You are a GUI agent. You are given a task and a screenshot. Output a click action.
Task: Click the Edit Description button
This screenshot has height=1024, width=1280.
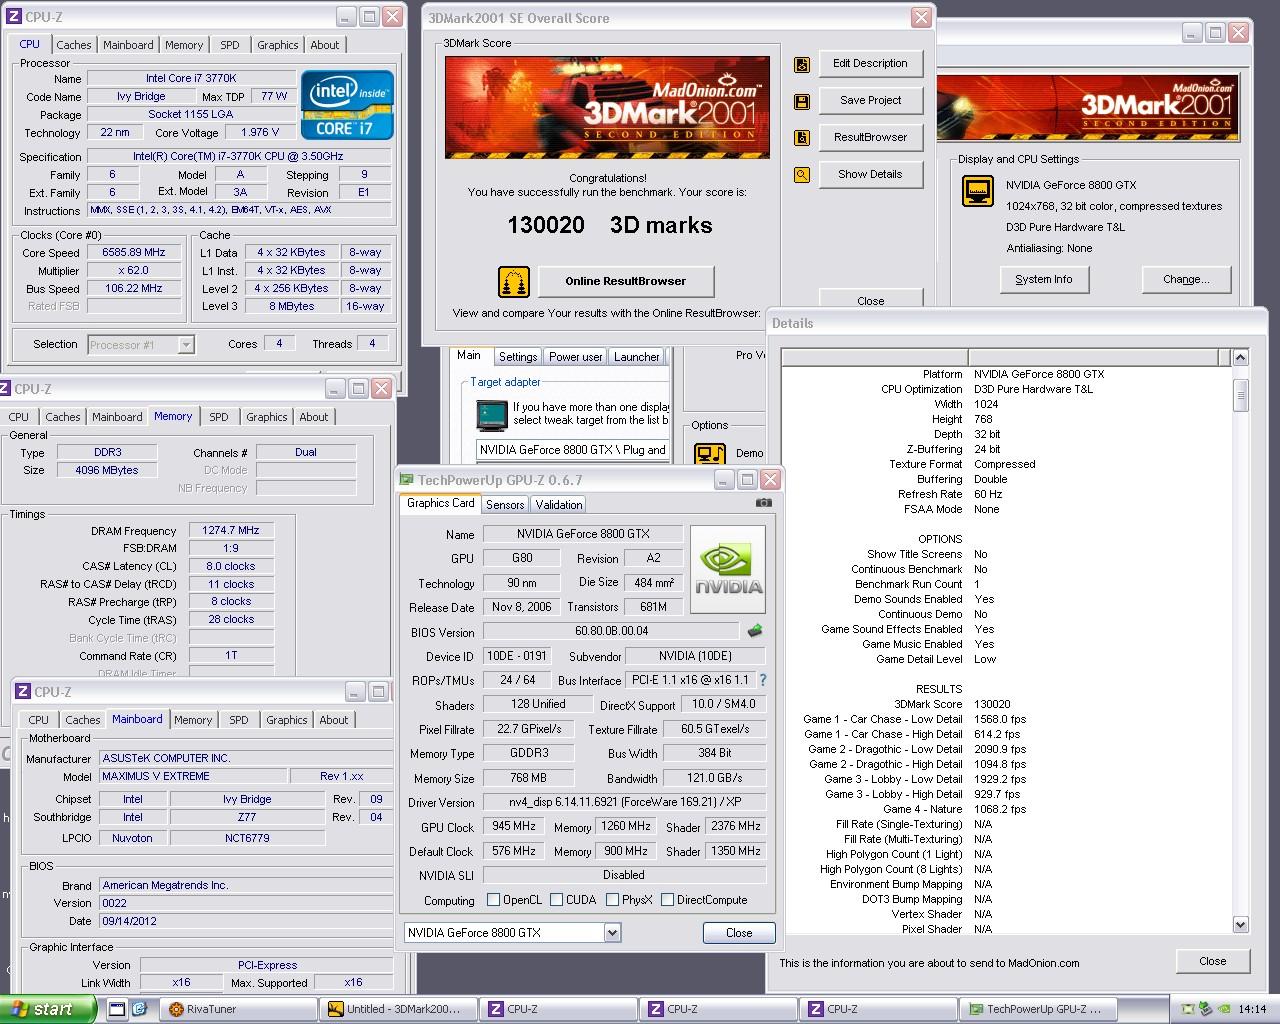pos(870,63)
